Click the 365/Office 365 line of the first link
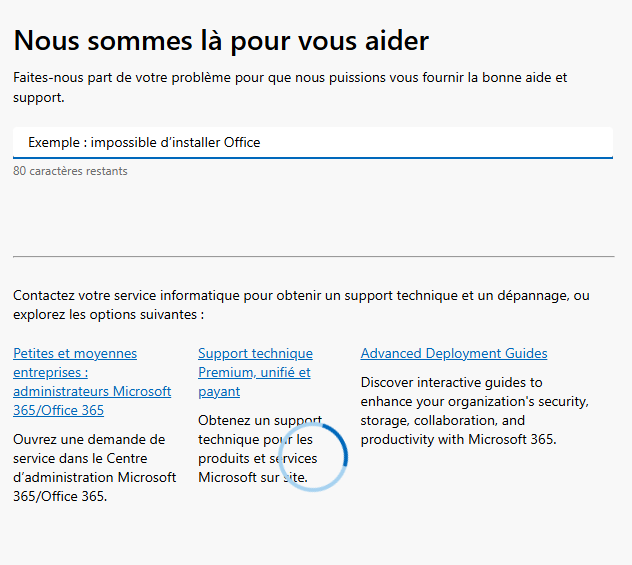 tap(58, 410)
